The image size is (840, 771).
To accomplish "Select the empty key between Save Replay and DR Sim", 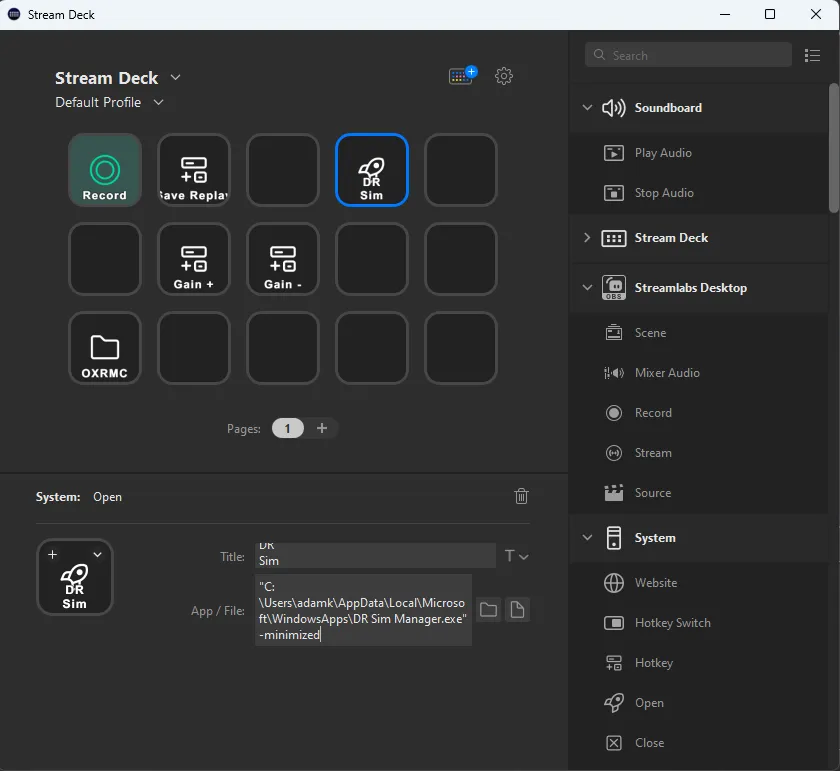I will [283, 170].
